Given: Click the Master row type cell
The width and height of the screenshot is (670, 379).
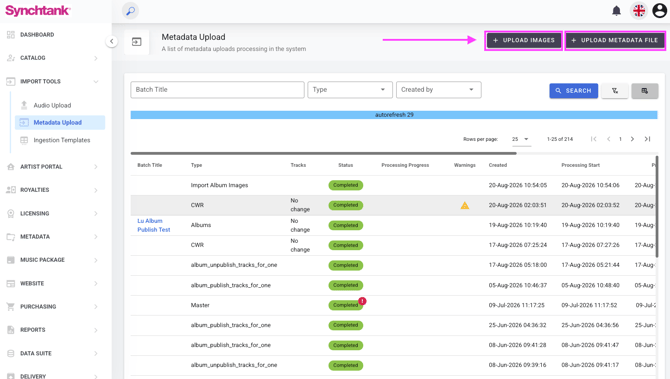Looking at the screenshot, I should click(200, 305).
